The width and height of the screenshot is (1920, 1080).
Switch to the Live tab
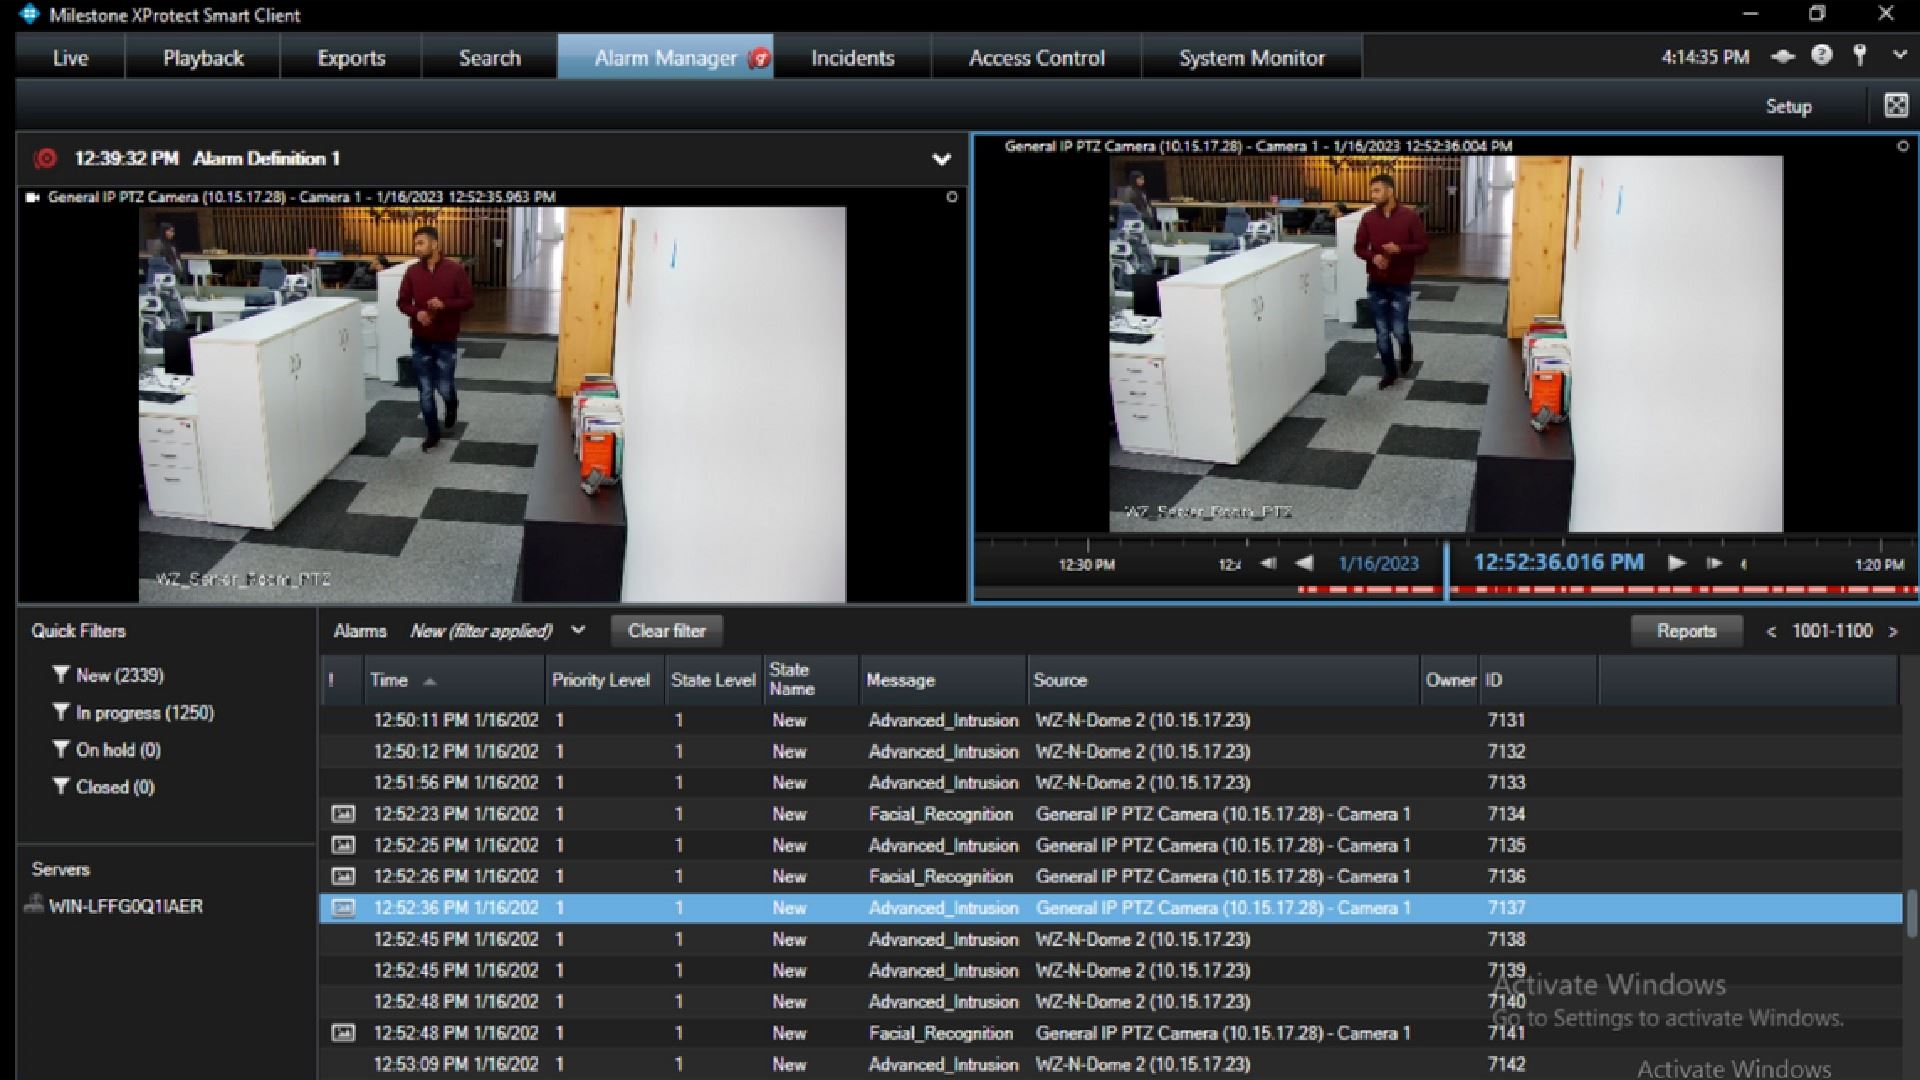point(70,58)
